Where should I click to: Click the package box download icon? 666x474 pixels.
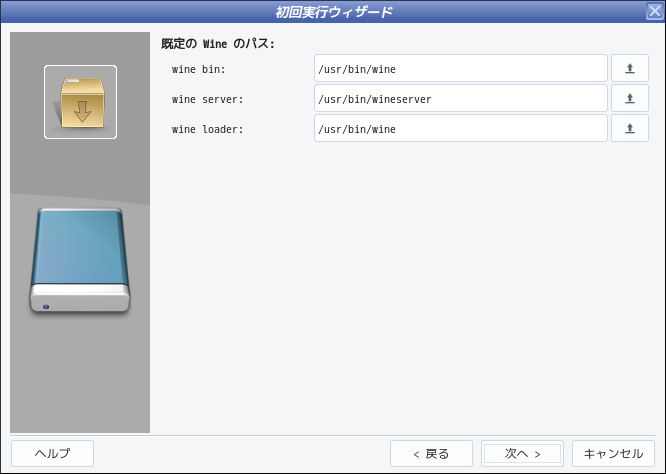80,102
